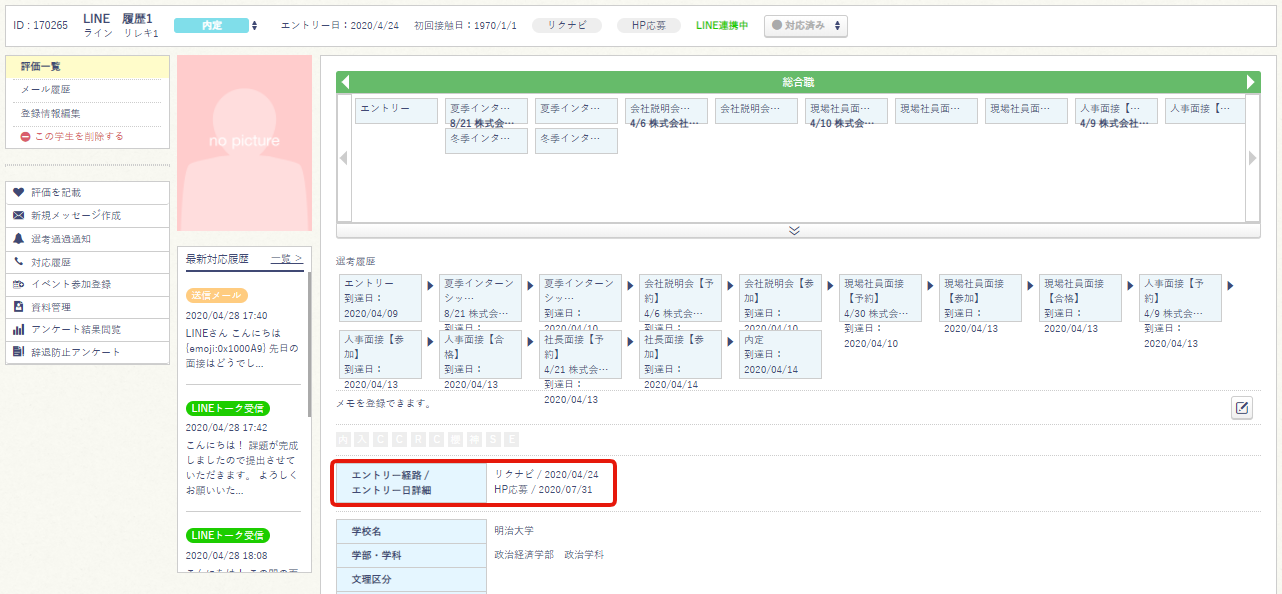Click the envelope icon for 新規メッセージ作成
1282x594 pixels.
pos(18,215)
